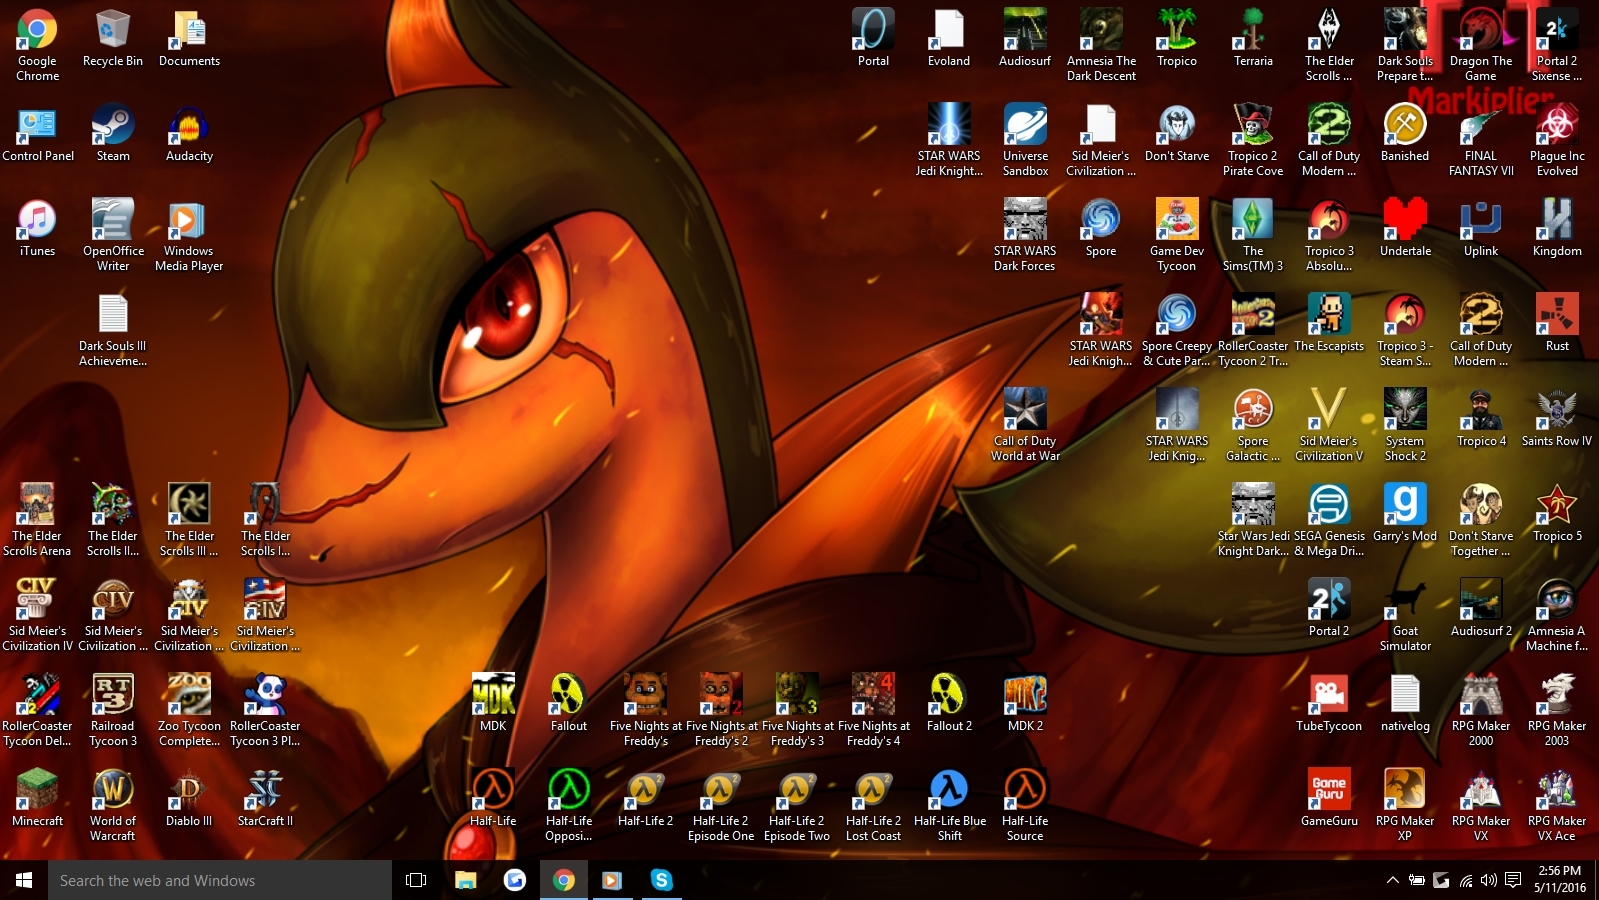Open the Recycle Bin desktop icon
This screenshot has height=900, width=1599.
pos(113,39)
